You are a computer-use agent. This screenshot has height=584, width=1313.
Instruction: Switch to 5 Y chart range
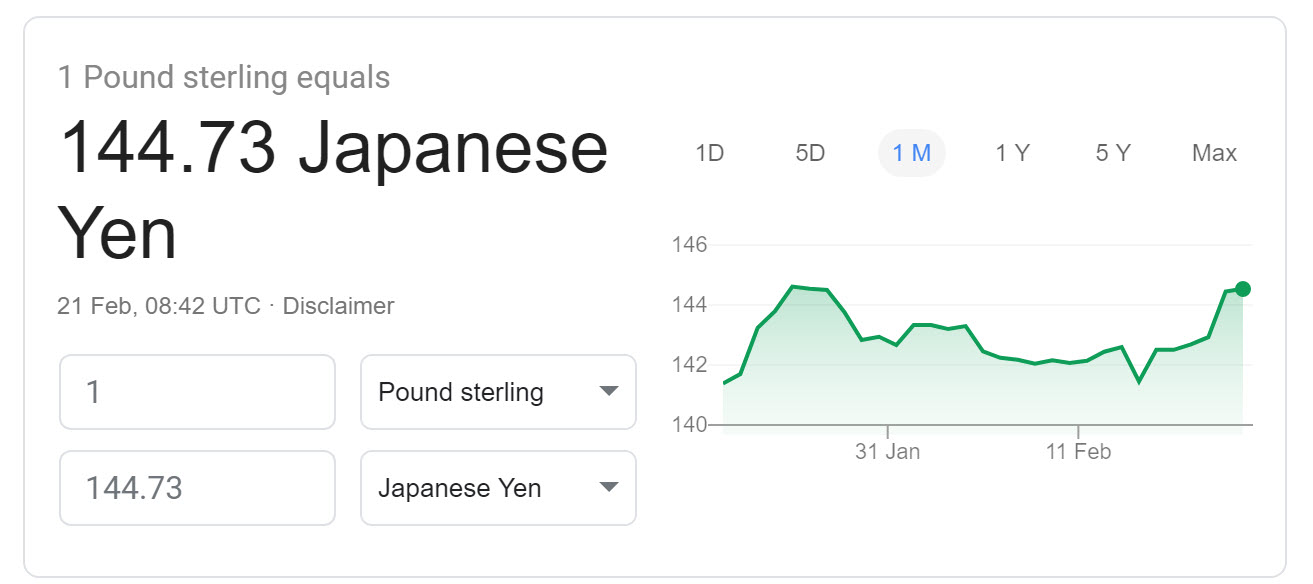[x=1113, y=153]
